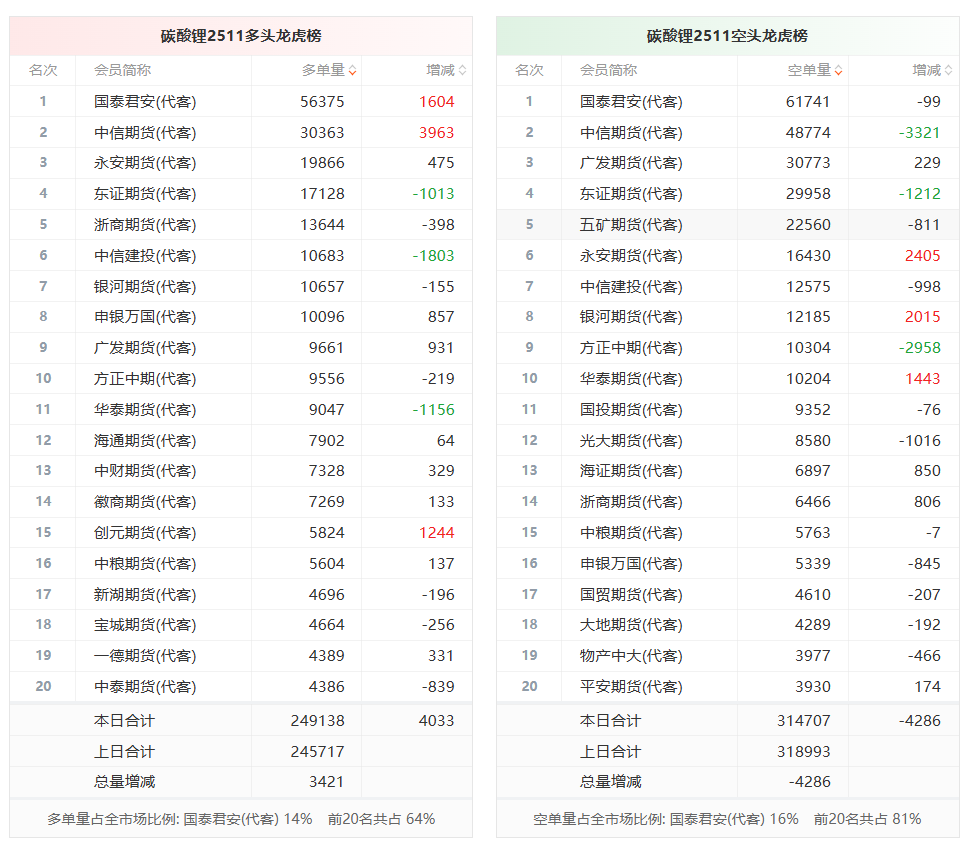972x846 pixels.
Task: Click 中信期货(代客) in long table
Action: [x=145, y=133]
